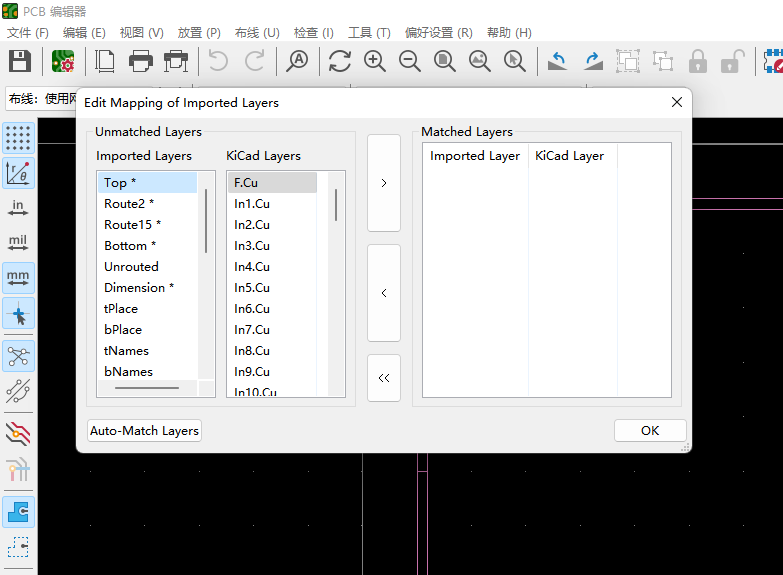The image size is (783, 575).
Task: Click the Print icon
Action: pos(141,61)
